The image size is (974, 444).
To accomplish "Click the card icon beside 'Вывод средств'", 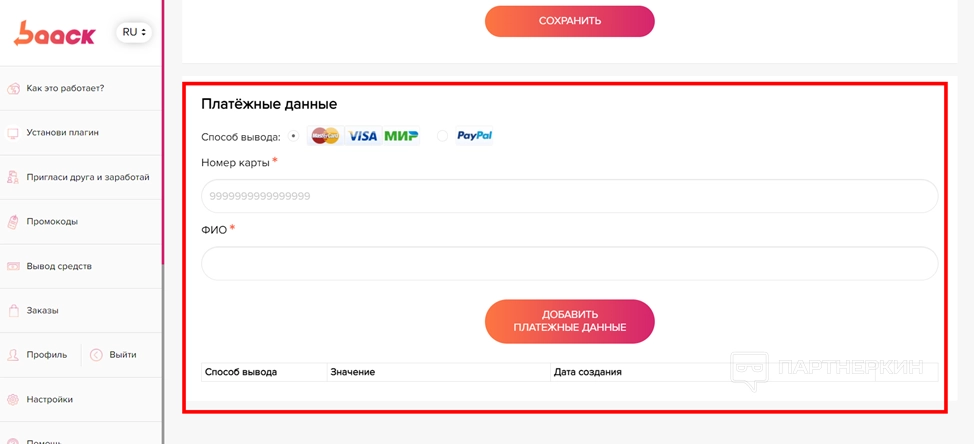I will [13, 266].
